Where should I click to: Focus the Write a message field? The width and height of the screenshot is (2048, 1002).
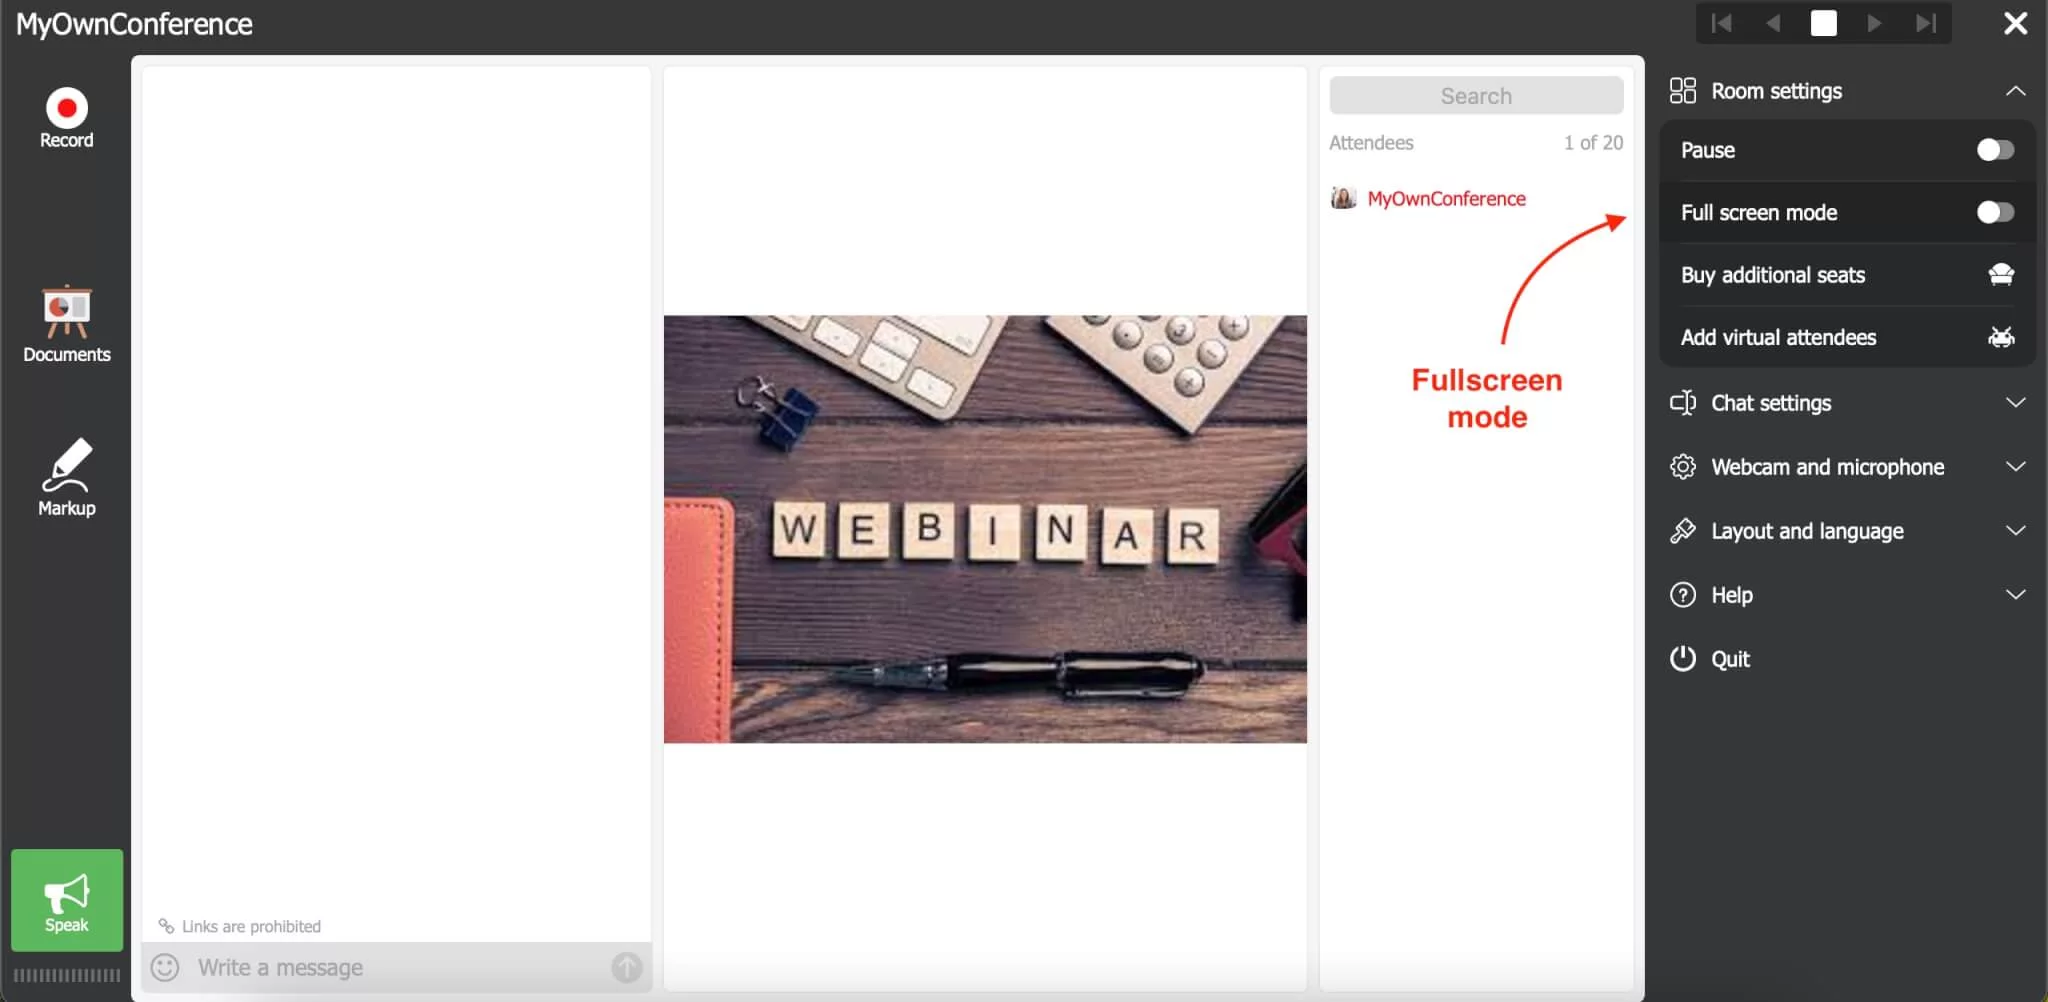tap(396, 967)
